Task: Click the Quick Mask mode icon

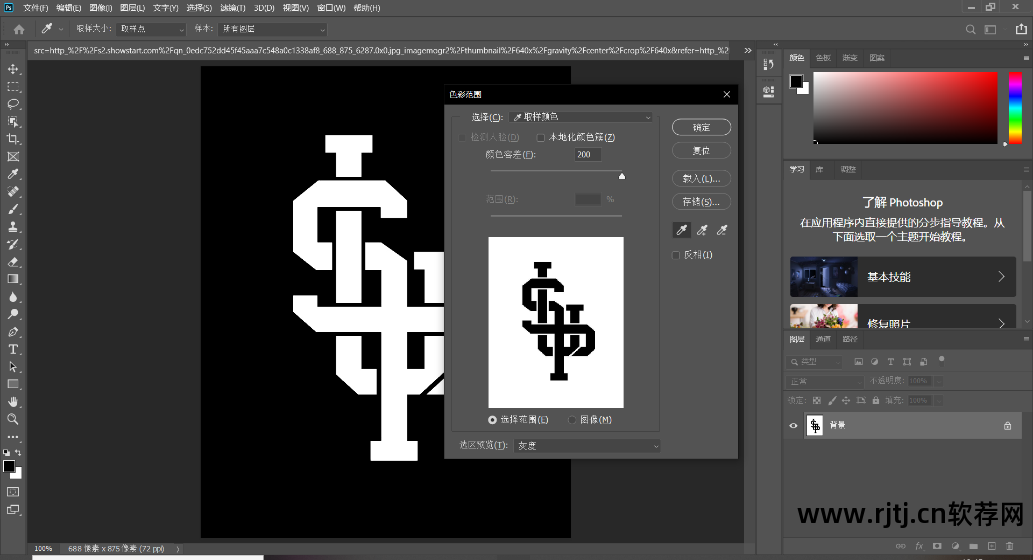Action: click(13, 492)
